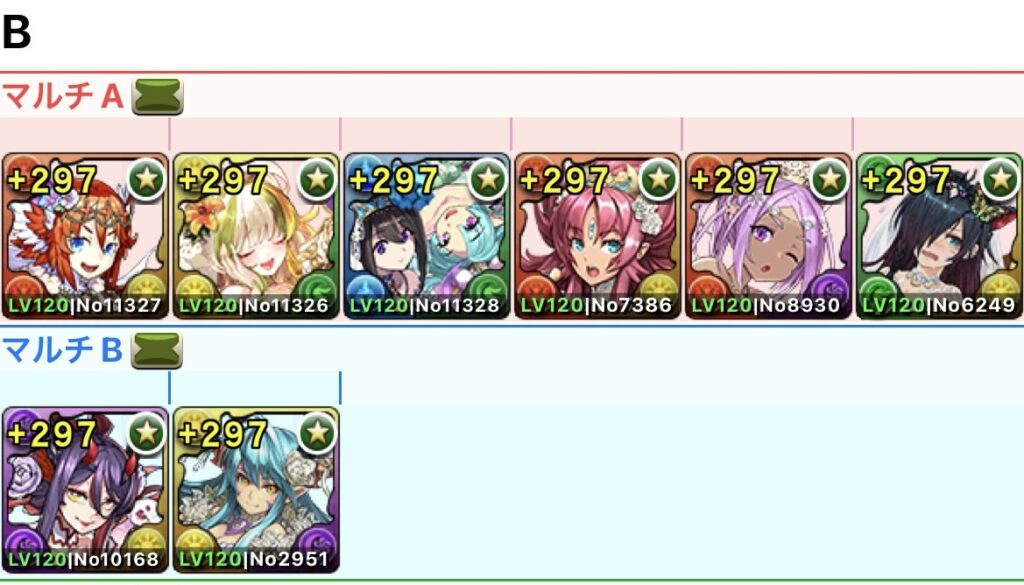This screenshot has height=585, width=1024.
Task: Click the star badge on card No7386
Action: [660, 178]
